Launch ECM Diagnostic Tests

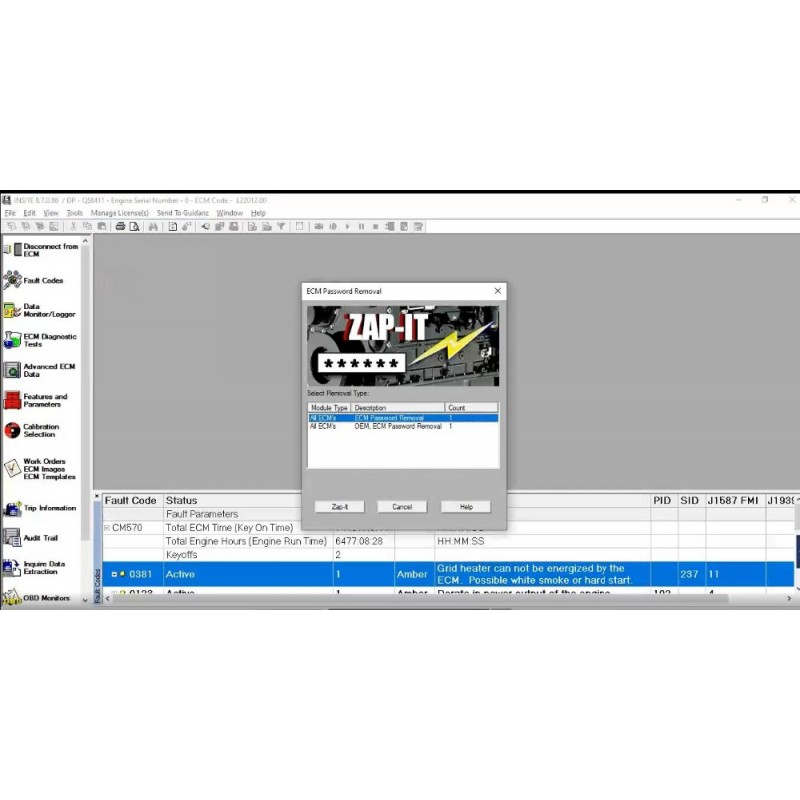tap(40, 340)
